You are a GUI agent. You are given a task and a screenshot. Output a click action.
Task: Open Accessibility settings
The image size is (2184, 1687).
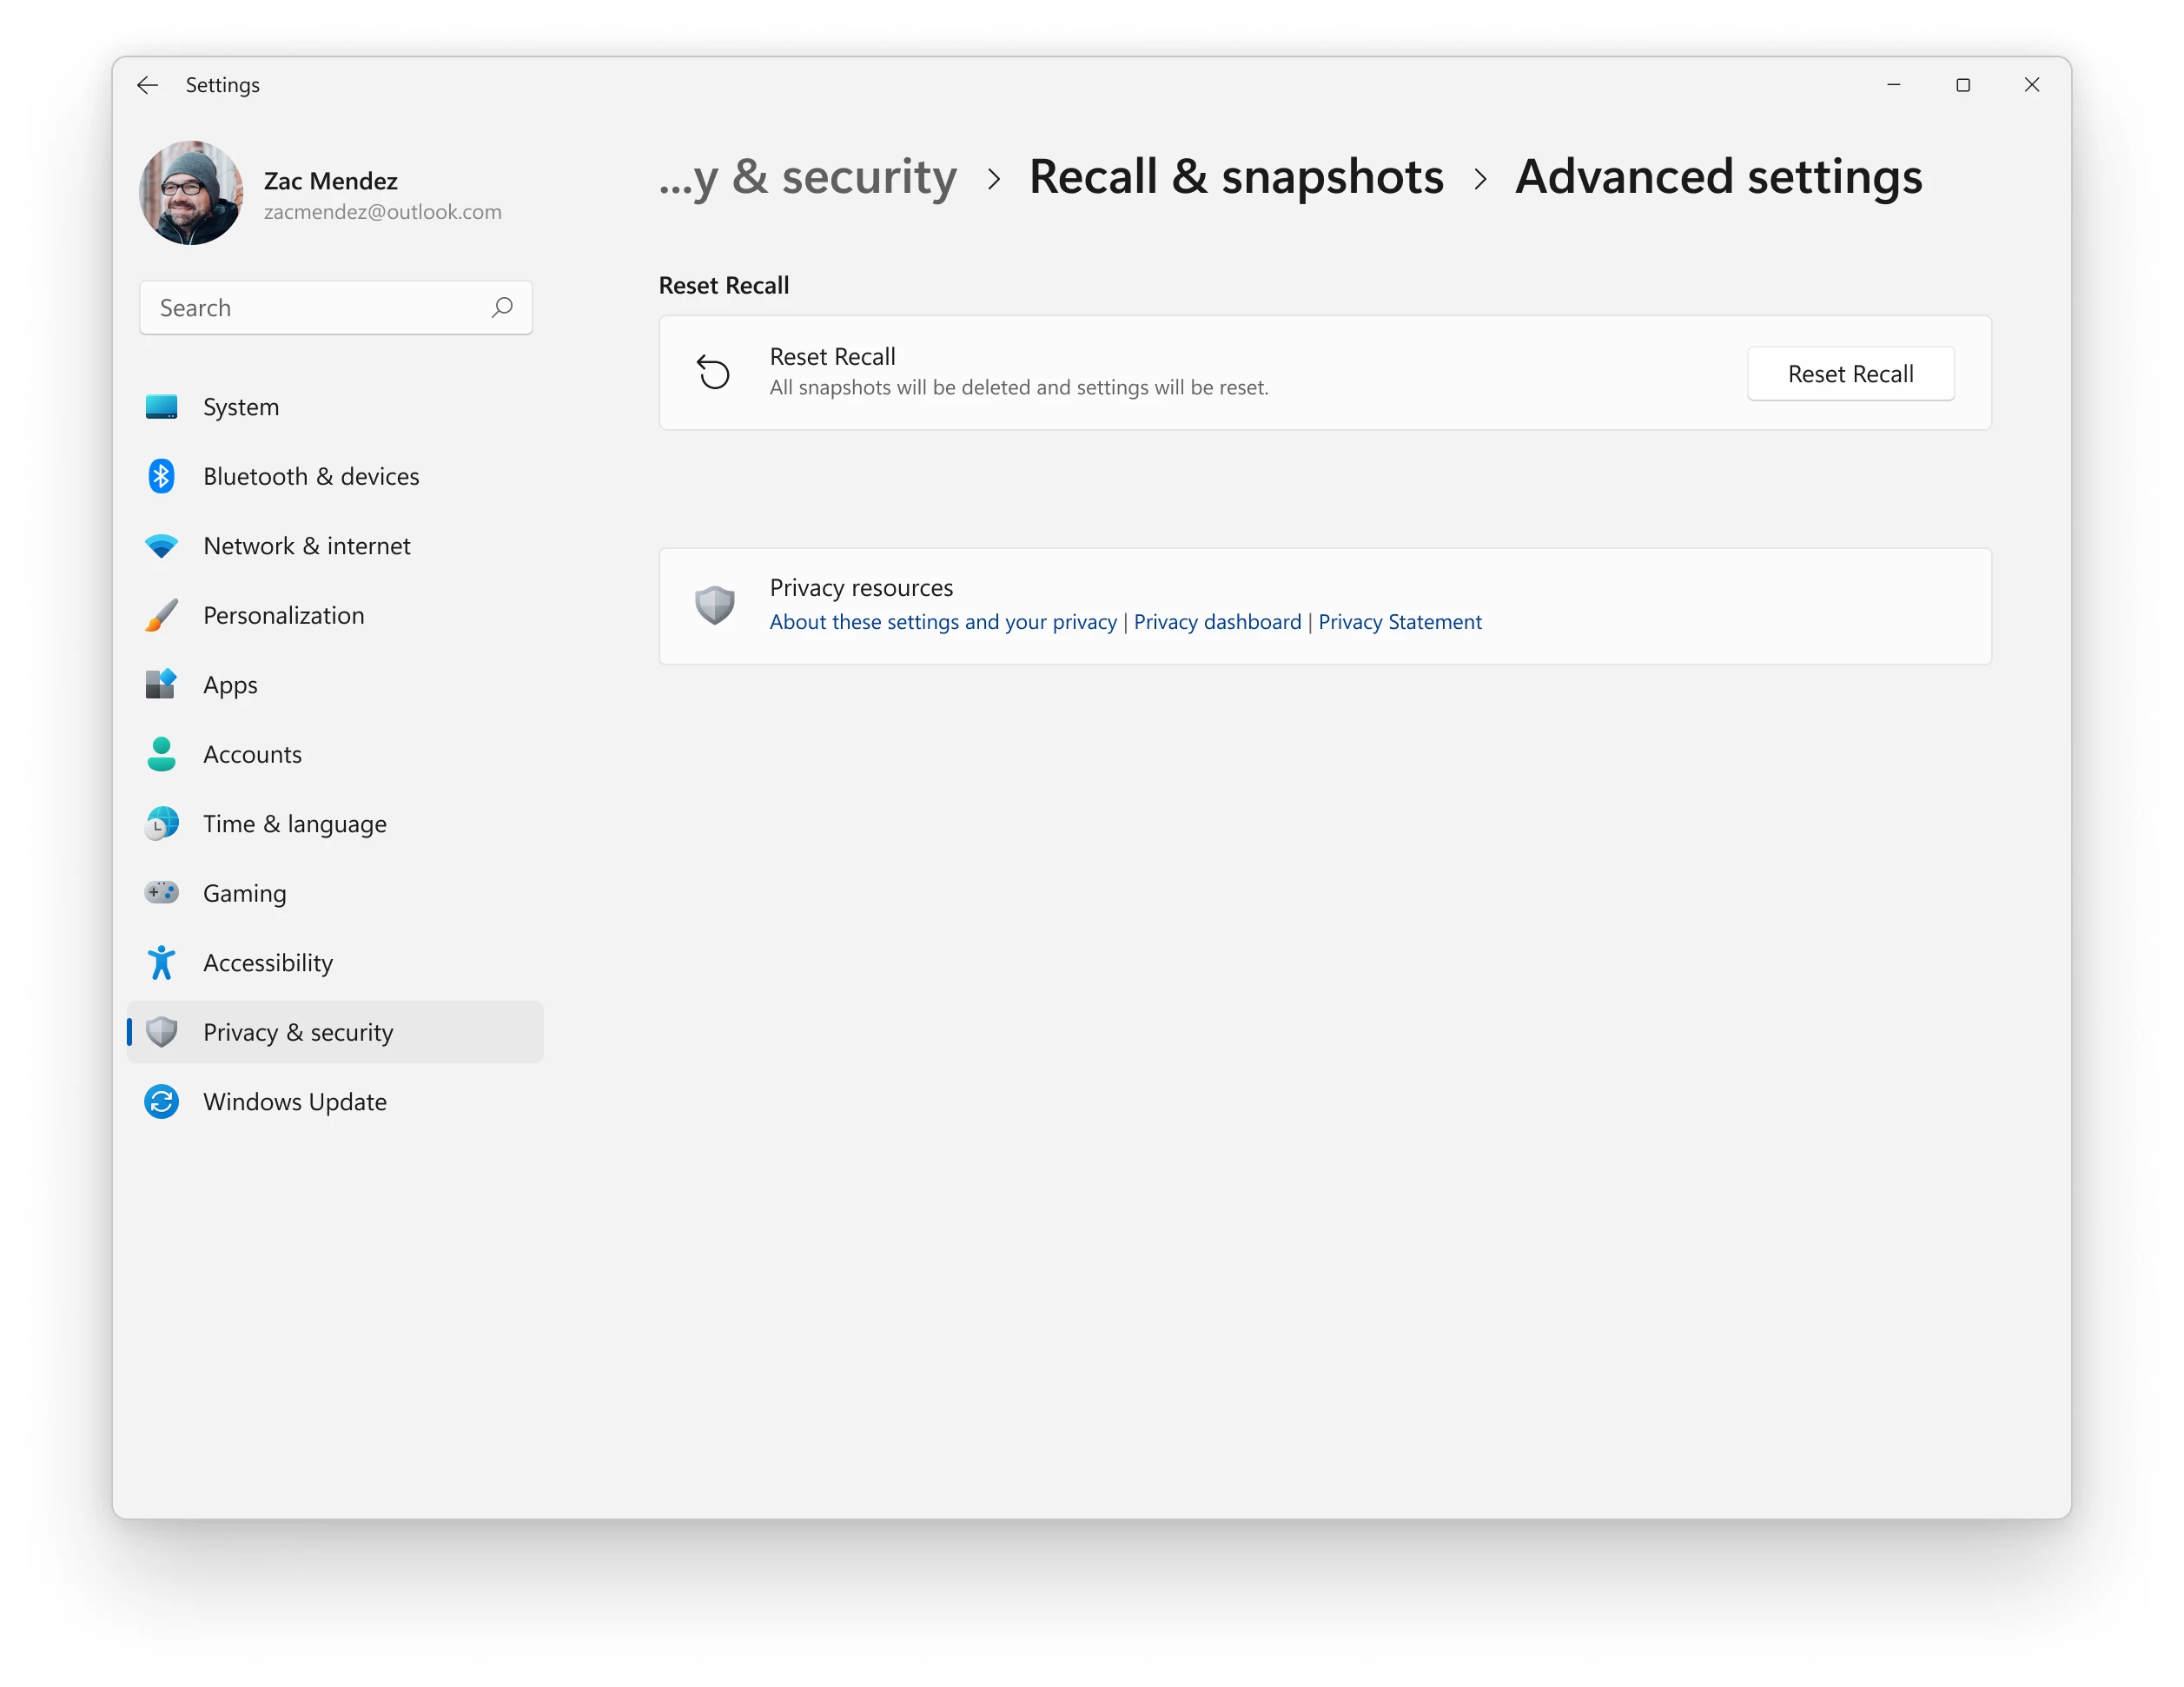[x=335, y=963]
